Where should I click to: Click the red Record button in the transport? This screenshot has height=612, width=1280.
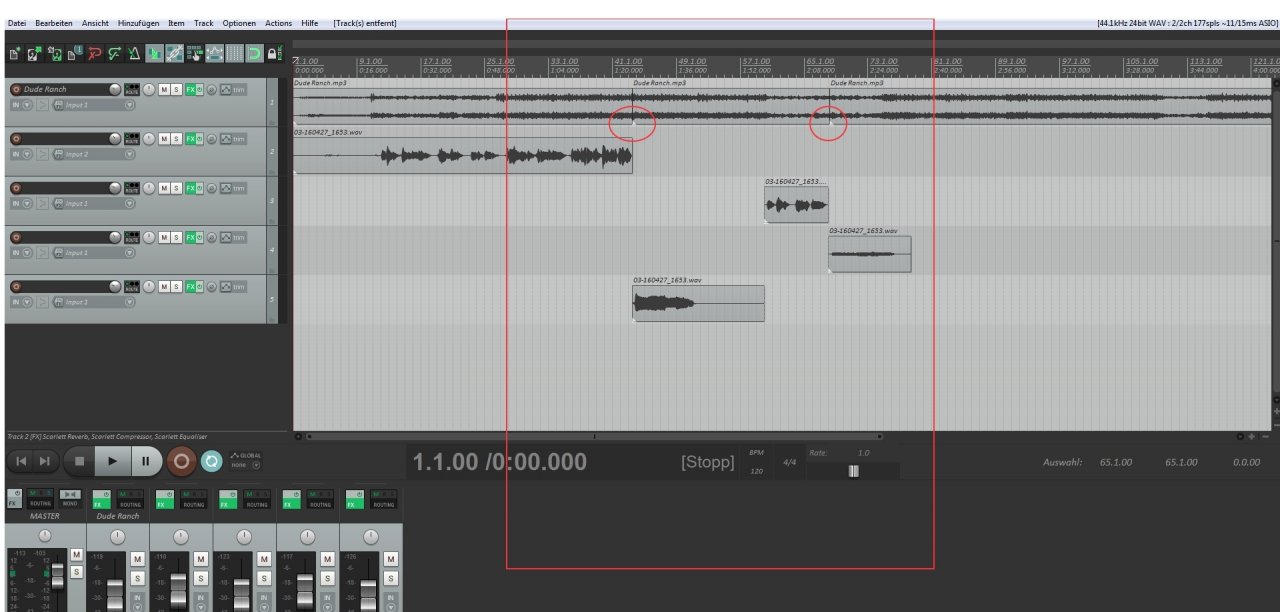(181, 461)
